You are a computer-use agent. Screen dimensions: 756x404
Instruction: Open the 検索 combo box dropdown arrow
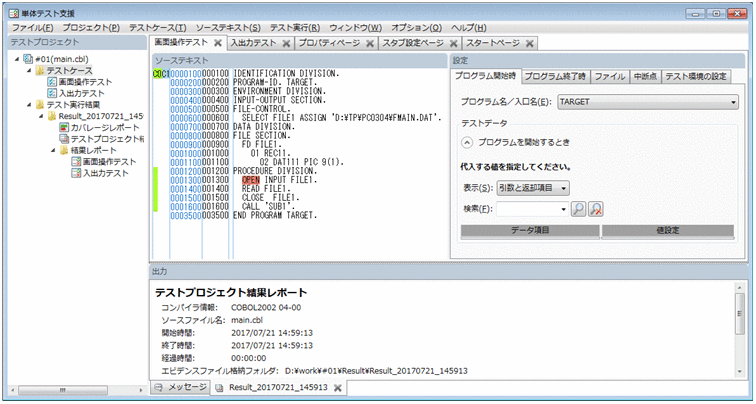tap(564, 209)
